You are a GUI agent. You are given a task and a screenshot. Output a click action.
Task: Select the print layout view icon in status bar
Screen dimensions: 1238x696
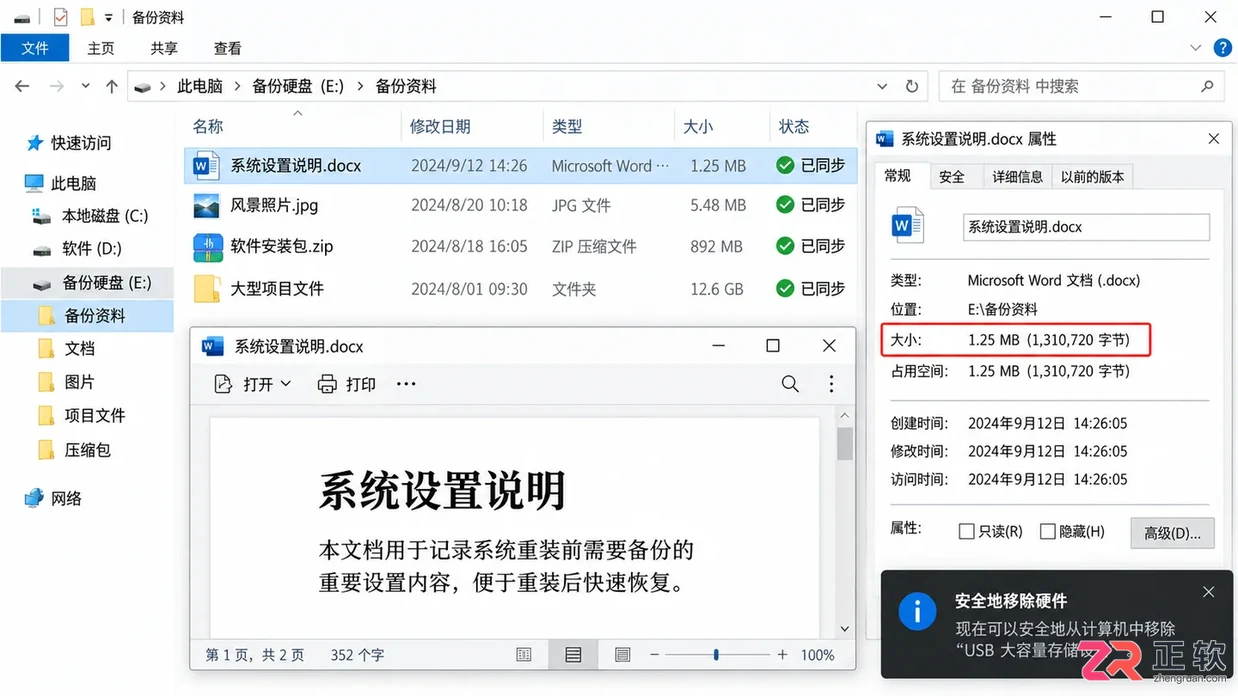coord(573,655)
